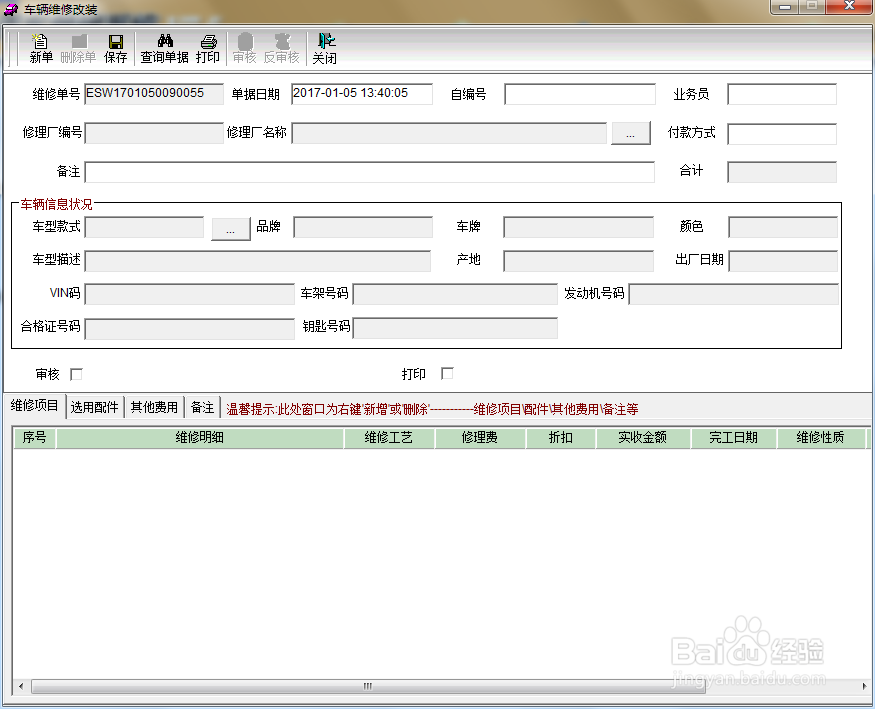The width and height of the screenshot is (875, 709).
Task: Browse car models via 车型款式 ellipsis button
Action: 230,229
